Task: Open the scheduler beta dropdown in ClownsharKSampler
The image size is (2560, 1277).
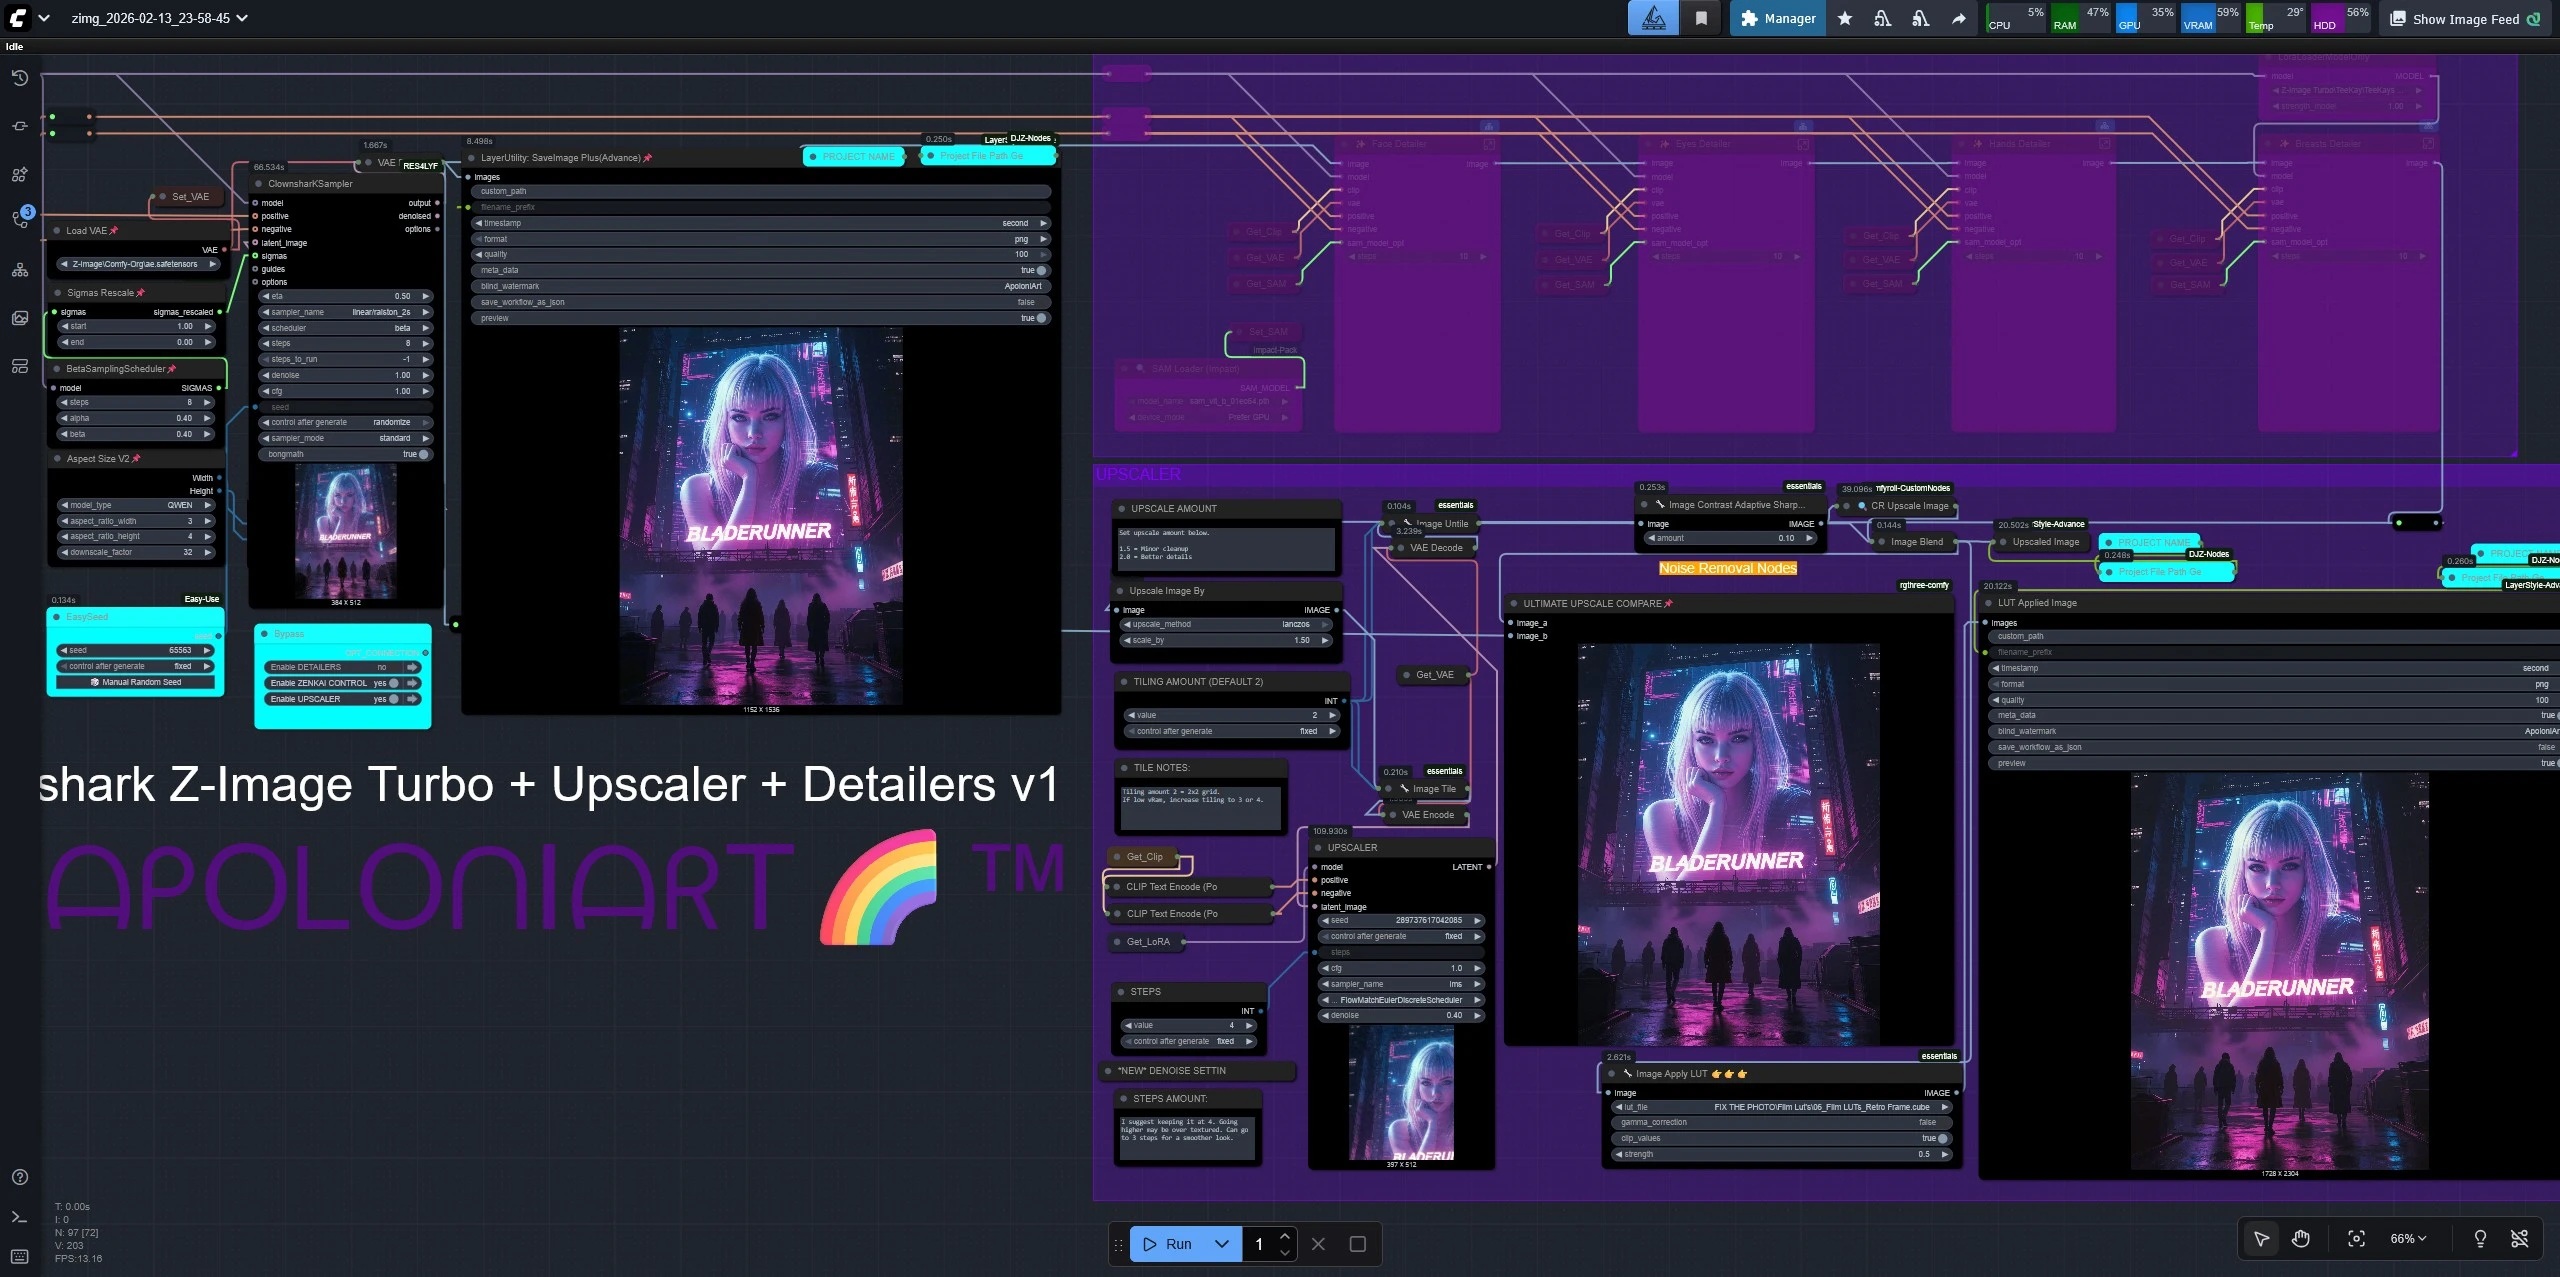Action: point(346,328)
